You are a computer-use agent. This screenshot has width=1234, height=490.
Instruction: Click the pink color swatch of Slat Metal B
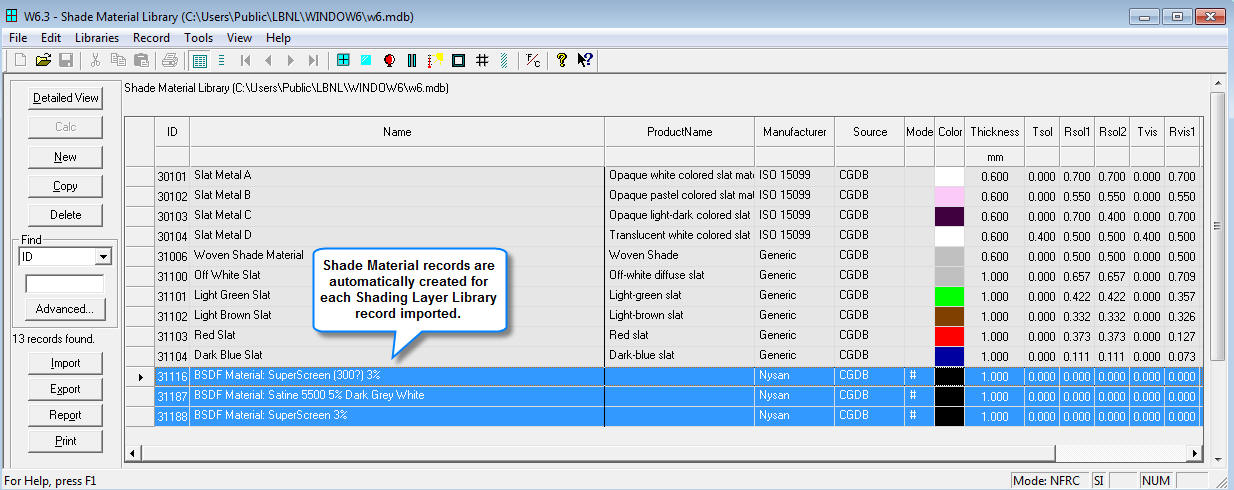(x=950, y=196)
